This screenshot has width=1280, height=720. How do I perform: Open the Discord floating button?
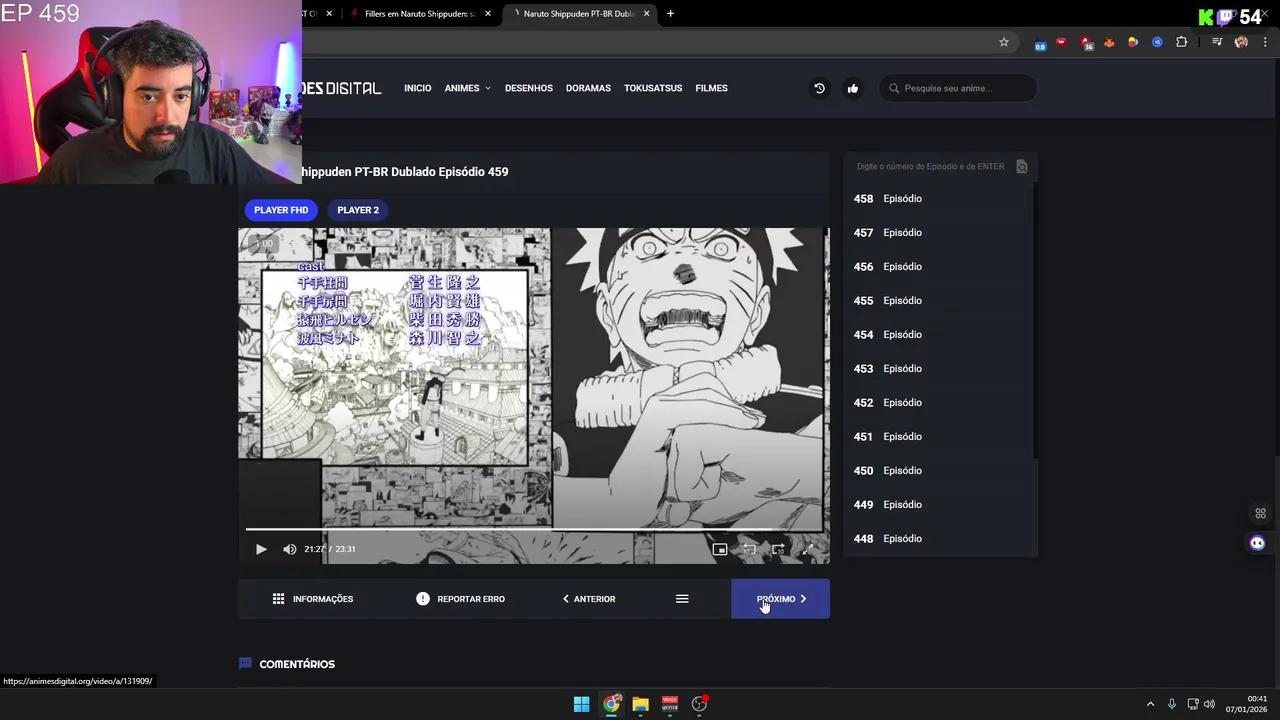point(1258,543)
